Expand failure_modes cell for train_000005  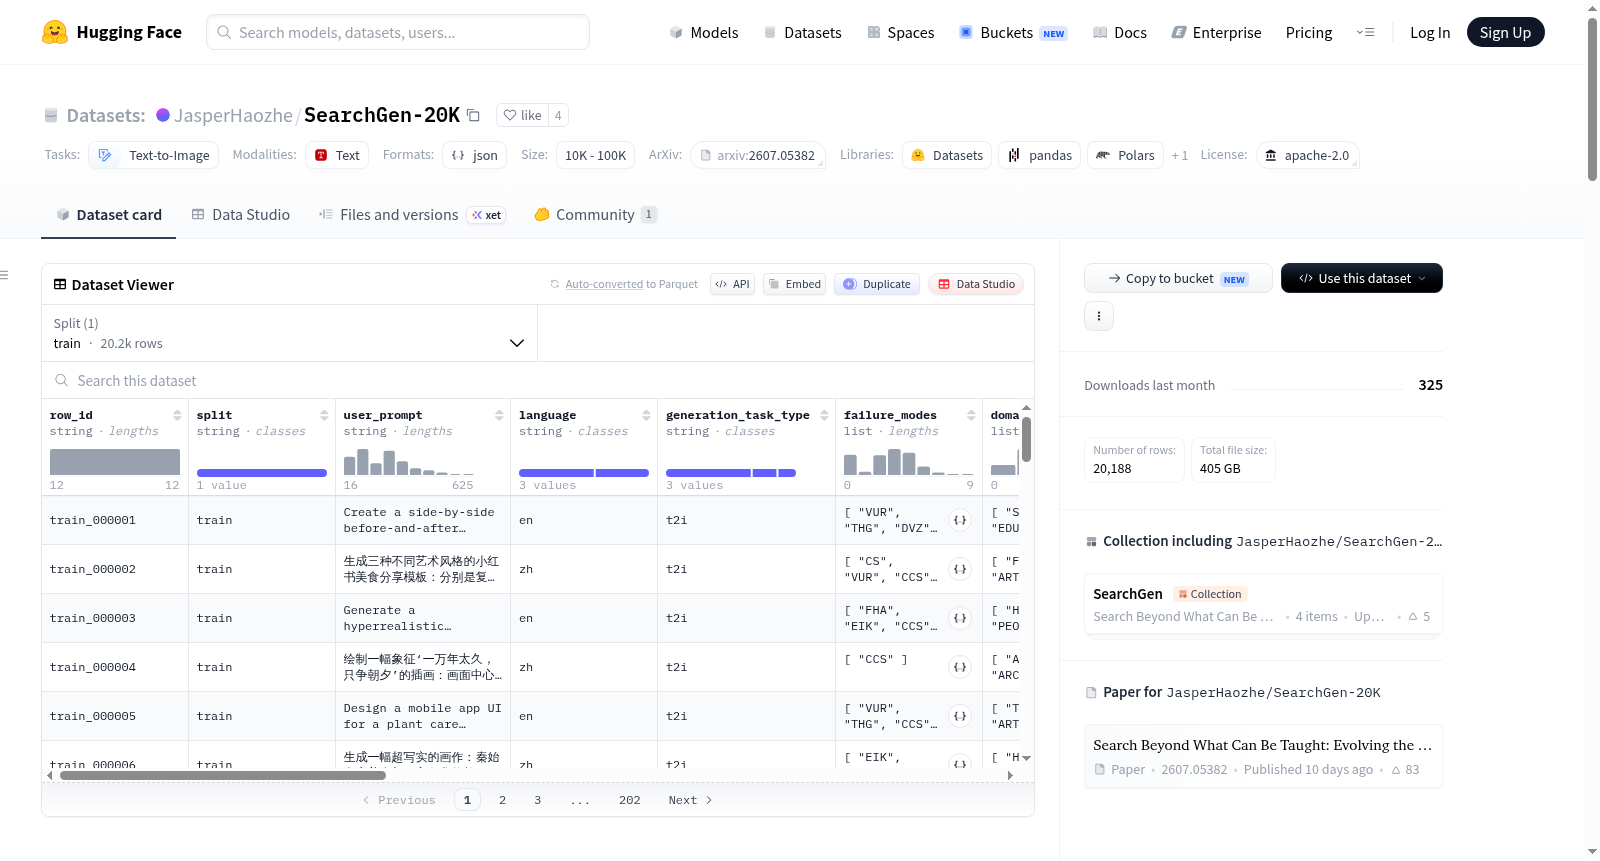[x=960, y=716]
